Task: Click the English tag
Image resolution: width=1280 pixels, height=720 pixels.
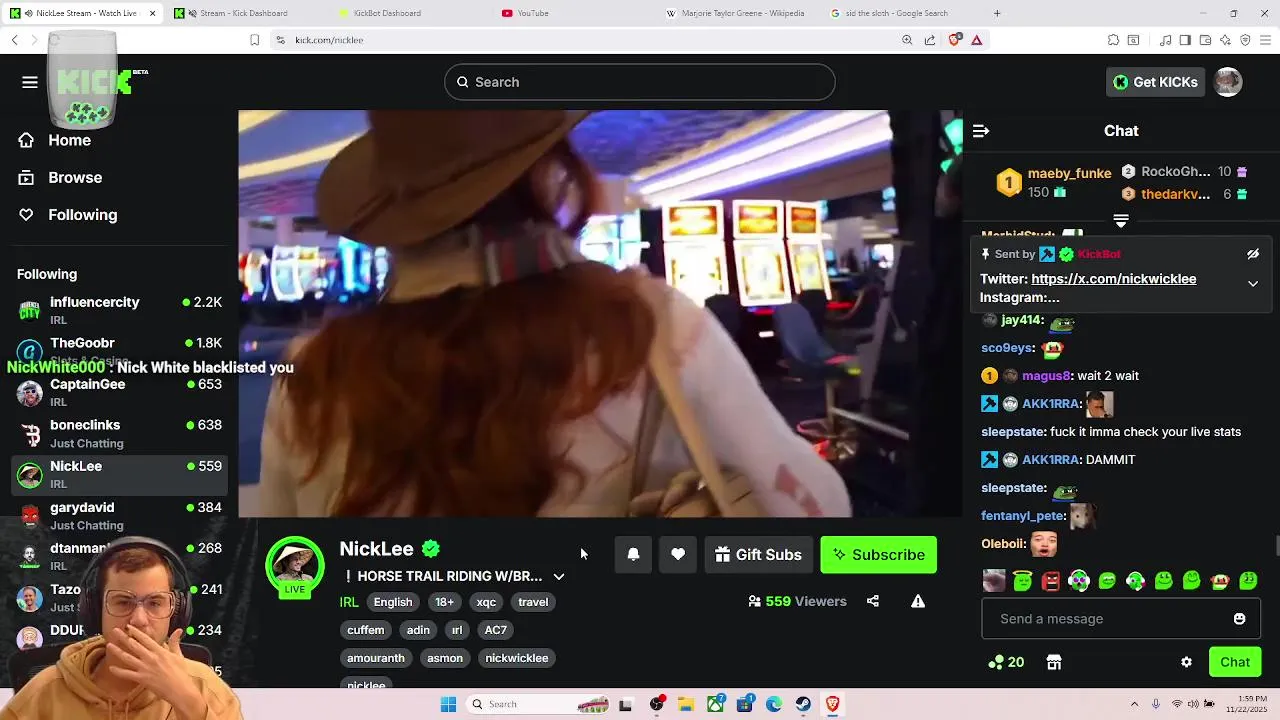Action: pyautogui.click(x=393, y=602)
